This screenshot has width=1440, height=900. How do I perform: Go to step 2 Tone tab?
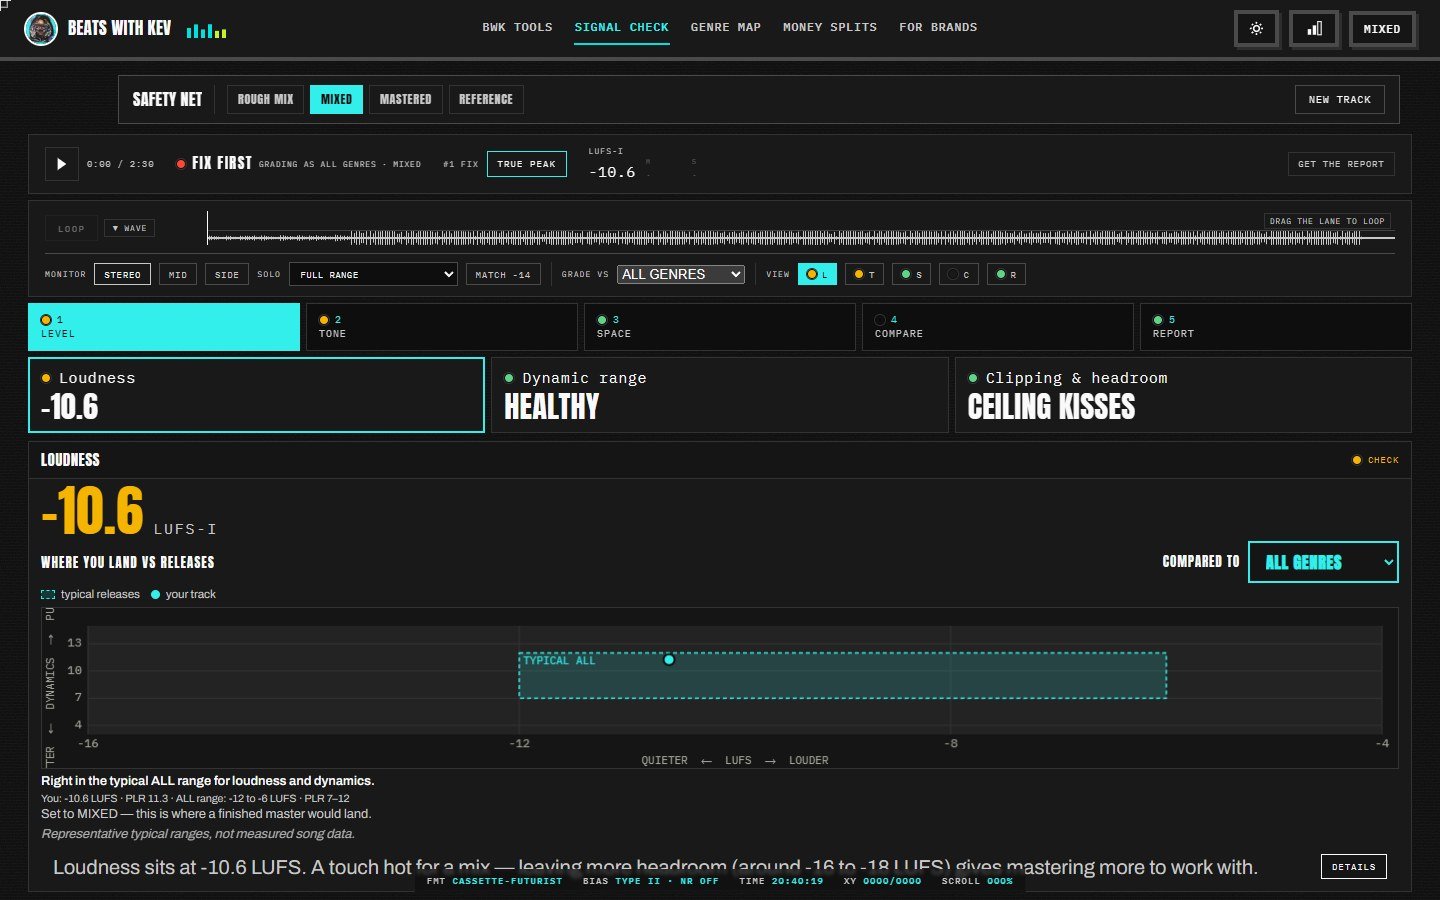[442, 327]
